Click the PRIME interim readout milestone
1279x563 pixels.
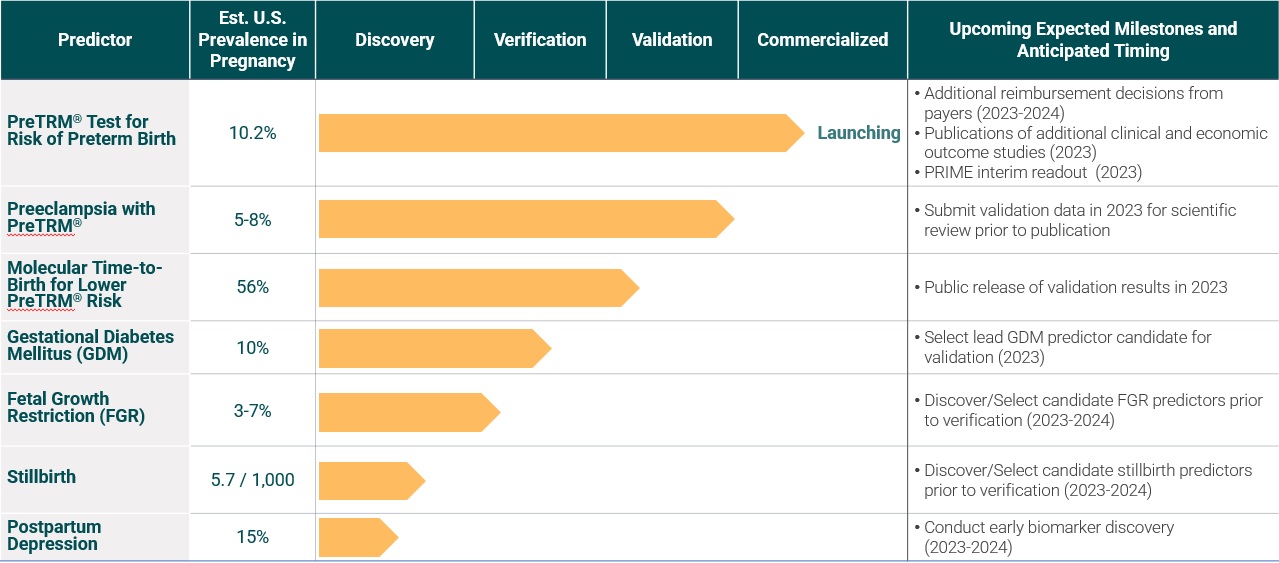(x=1032, y=171)
